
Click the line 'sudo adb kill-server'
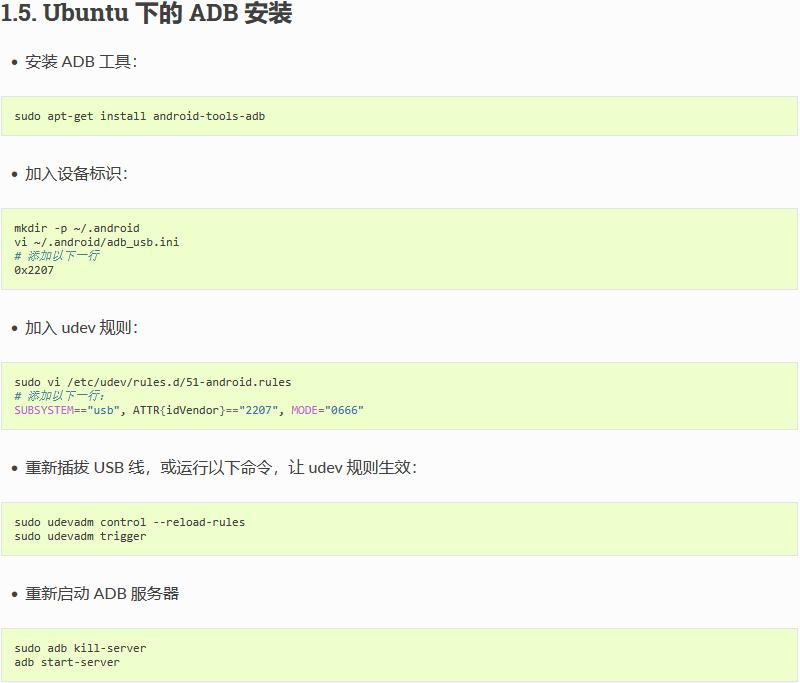(x=81, y=648)
